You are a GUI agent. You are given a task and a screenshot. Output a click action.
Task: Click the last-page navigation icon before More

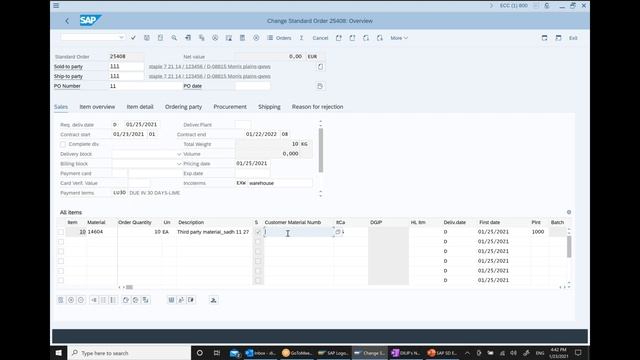pos(380,38)
